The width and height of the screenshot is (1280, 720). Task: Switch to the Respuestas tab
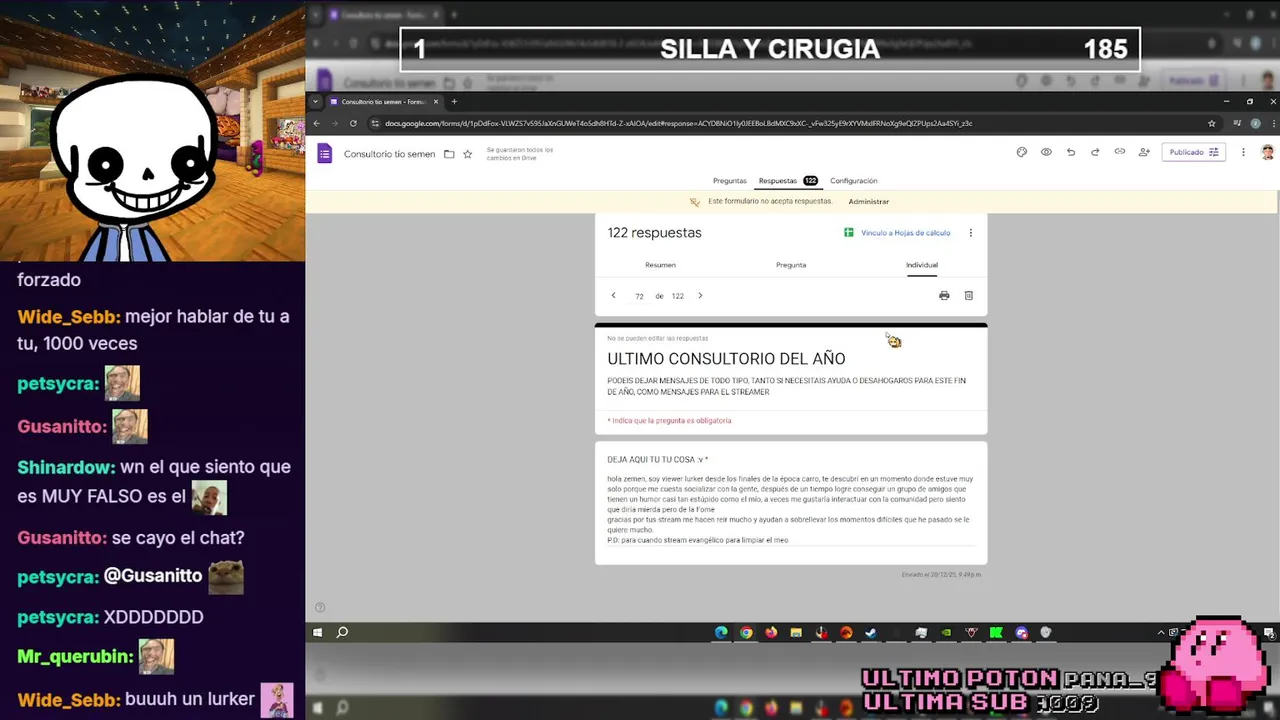[788, 181]
